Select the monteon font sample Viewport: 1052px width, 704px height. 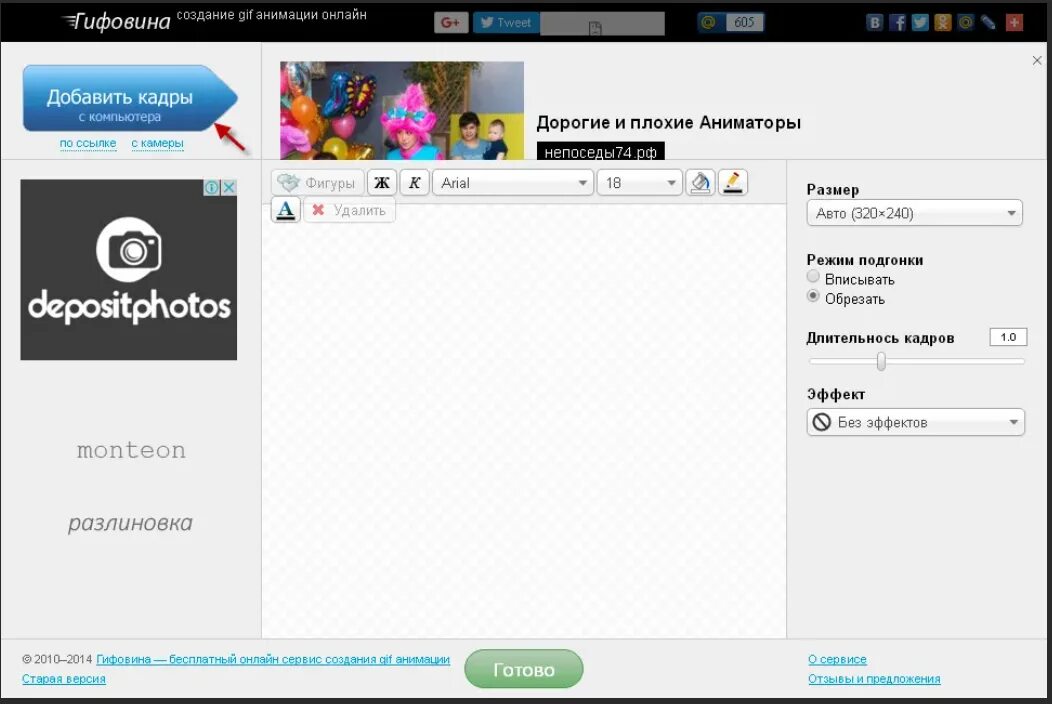point(131,450)
